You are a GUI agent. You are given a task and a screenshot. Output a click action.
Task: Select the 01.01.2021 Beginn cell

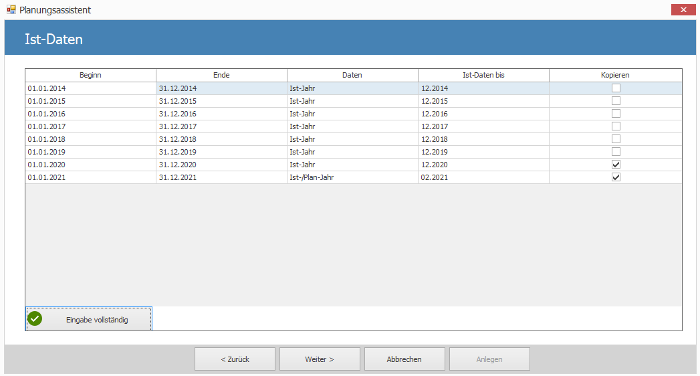tap(91, 177)
